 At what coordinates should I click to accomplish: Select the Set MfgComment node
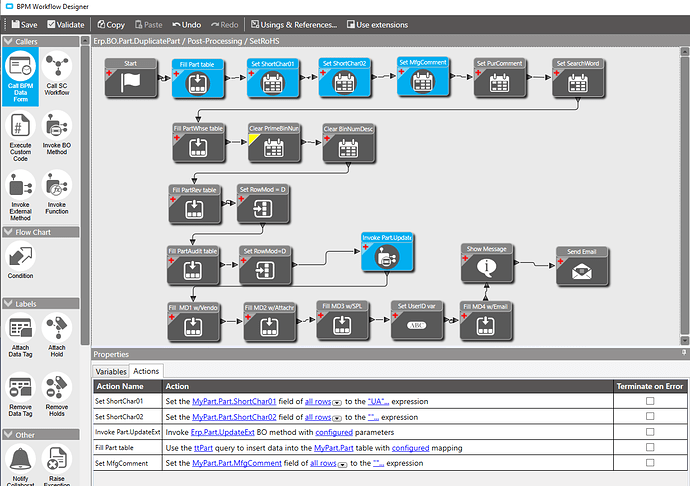coord(423,76)
